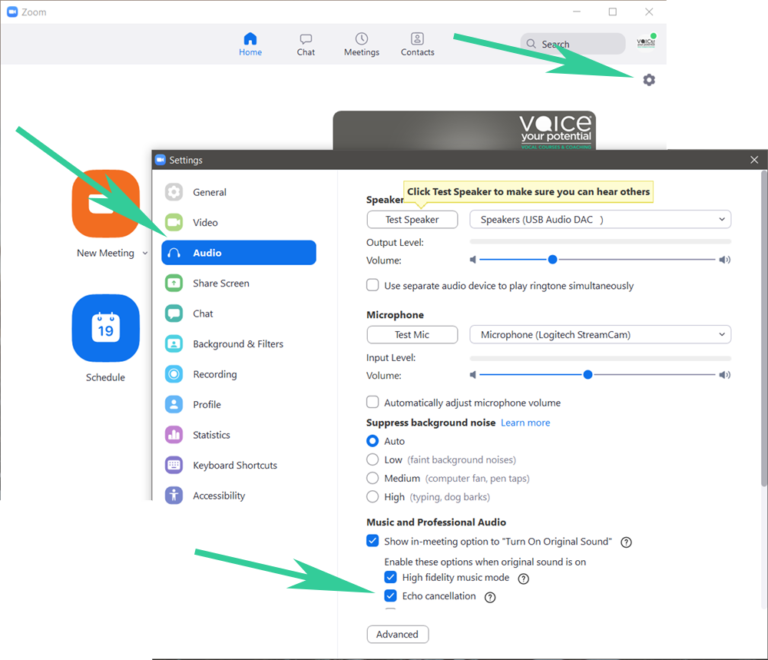The image size is (768, 660).
Task: Expand New Meeting options arrow
Action: pos(145,253)
